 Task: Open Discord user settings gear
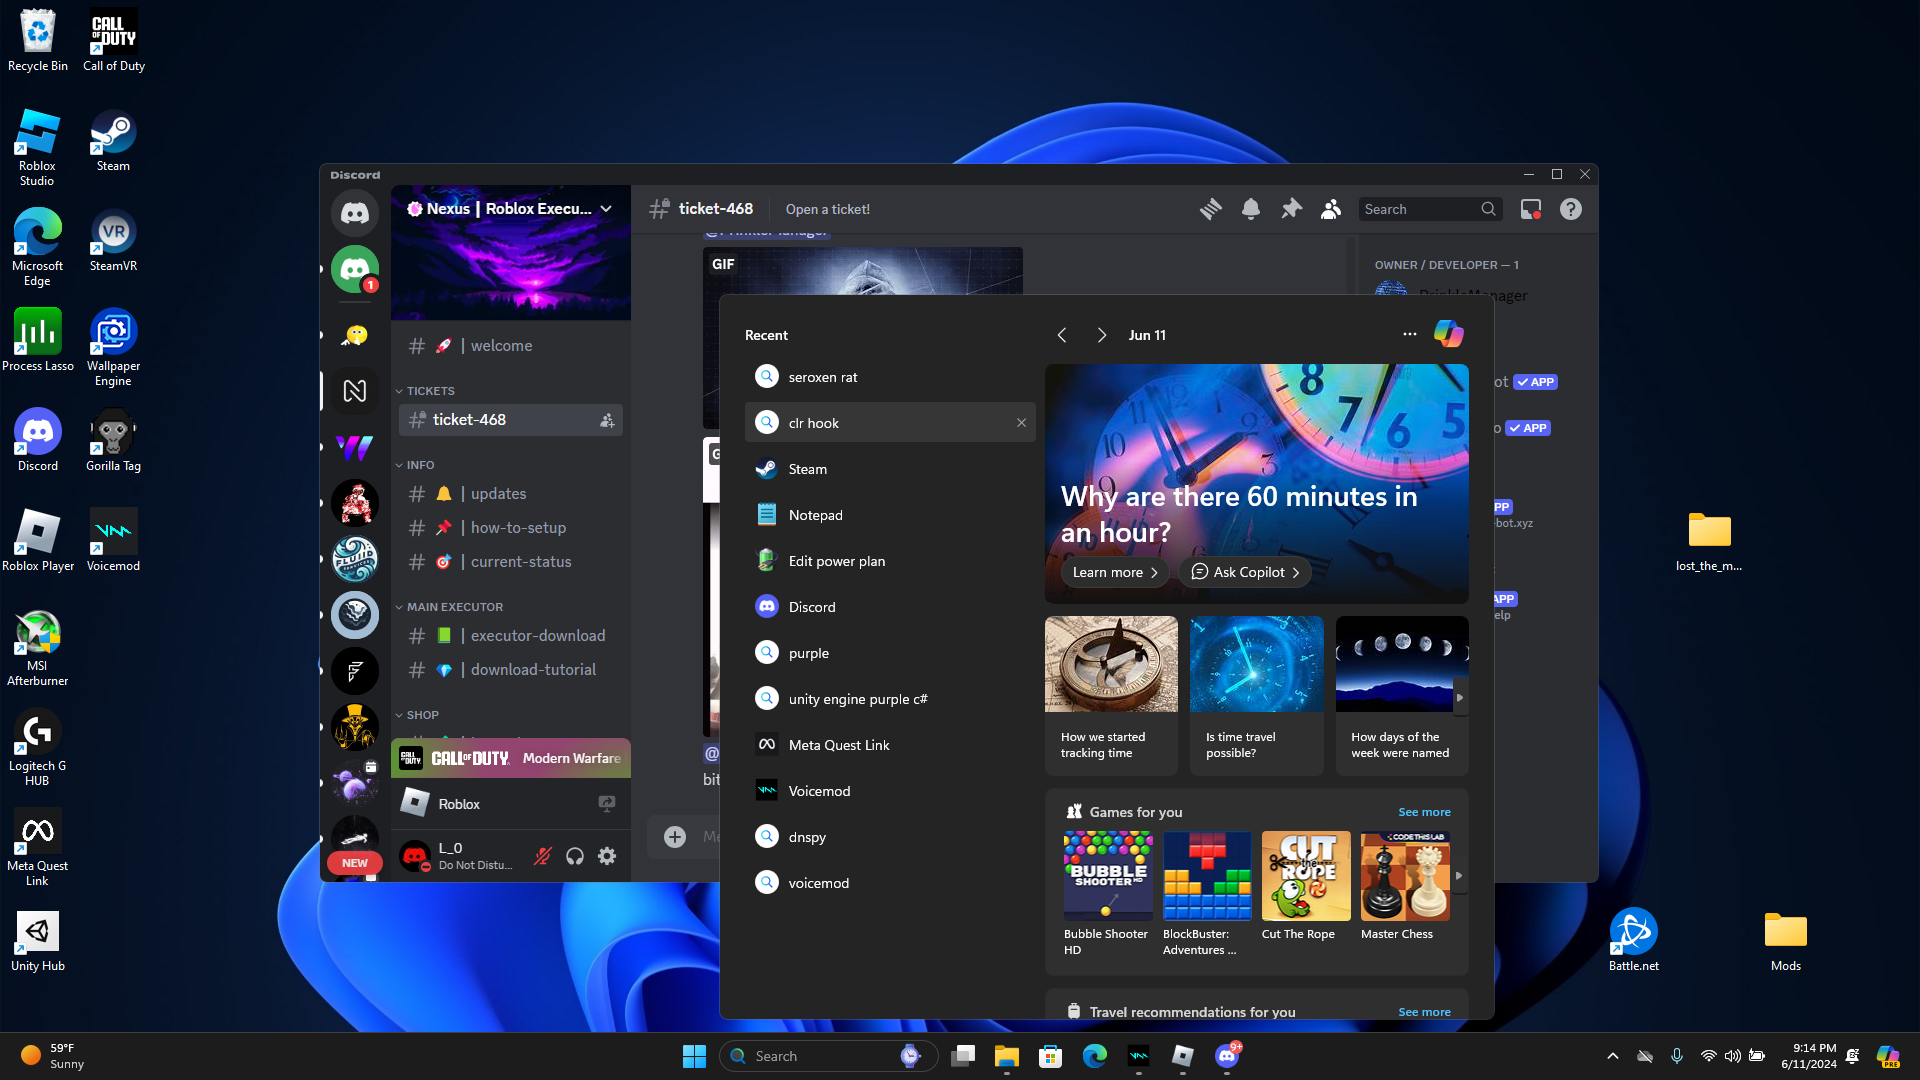(x=607, y=856)
